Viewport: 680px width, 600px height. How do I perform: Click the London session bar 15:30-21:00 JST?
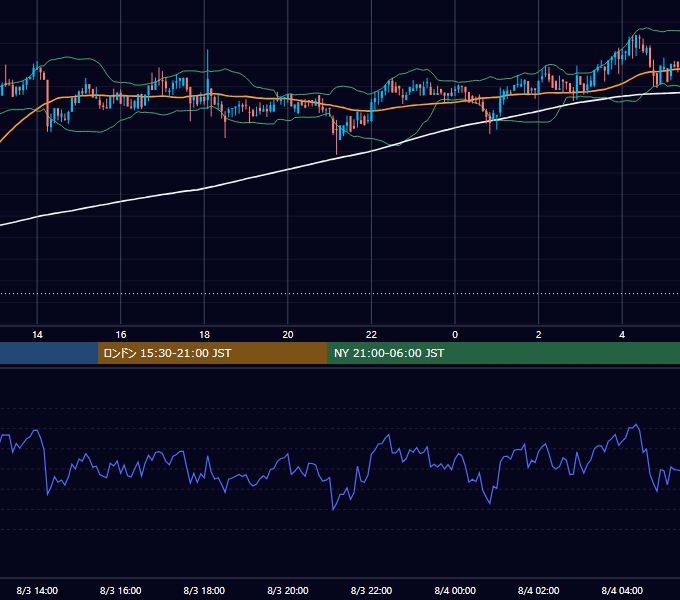coord(212,353)
